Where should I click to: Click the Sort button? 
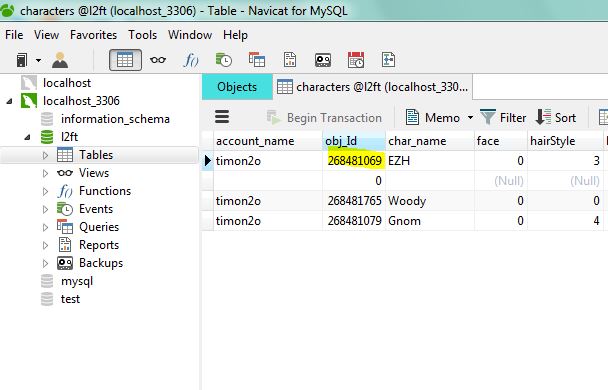pyautogui.click(x=555, y=117)
